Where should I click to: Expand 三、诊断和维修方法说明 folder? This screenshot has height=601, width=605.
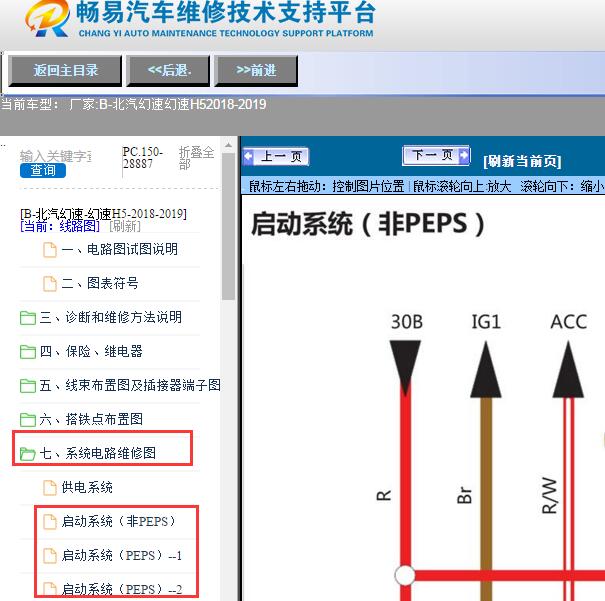point(110,317)
